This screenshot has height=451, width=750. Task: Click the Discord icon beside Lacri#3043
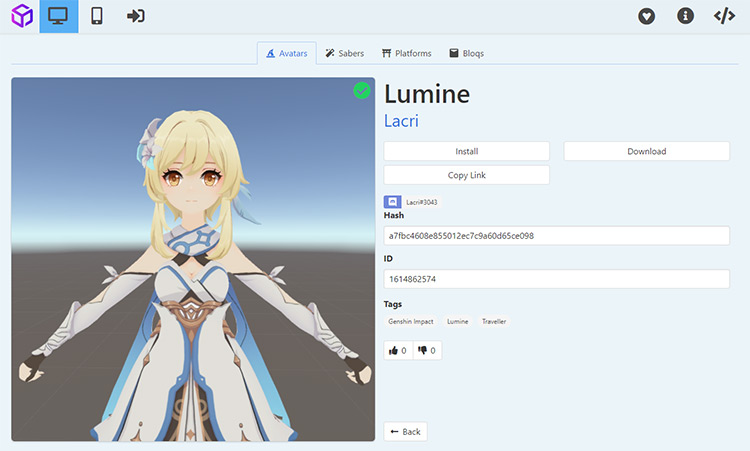point(393,202)
